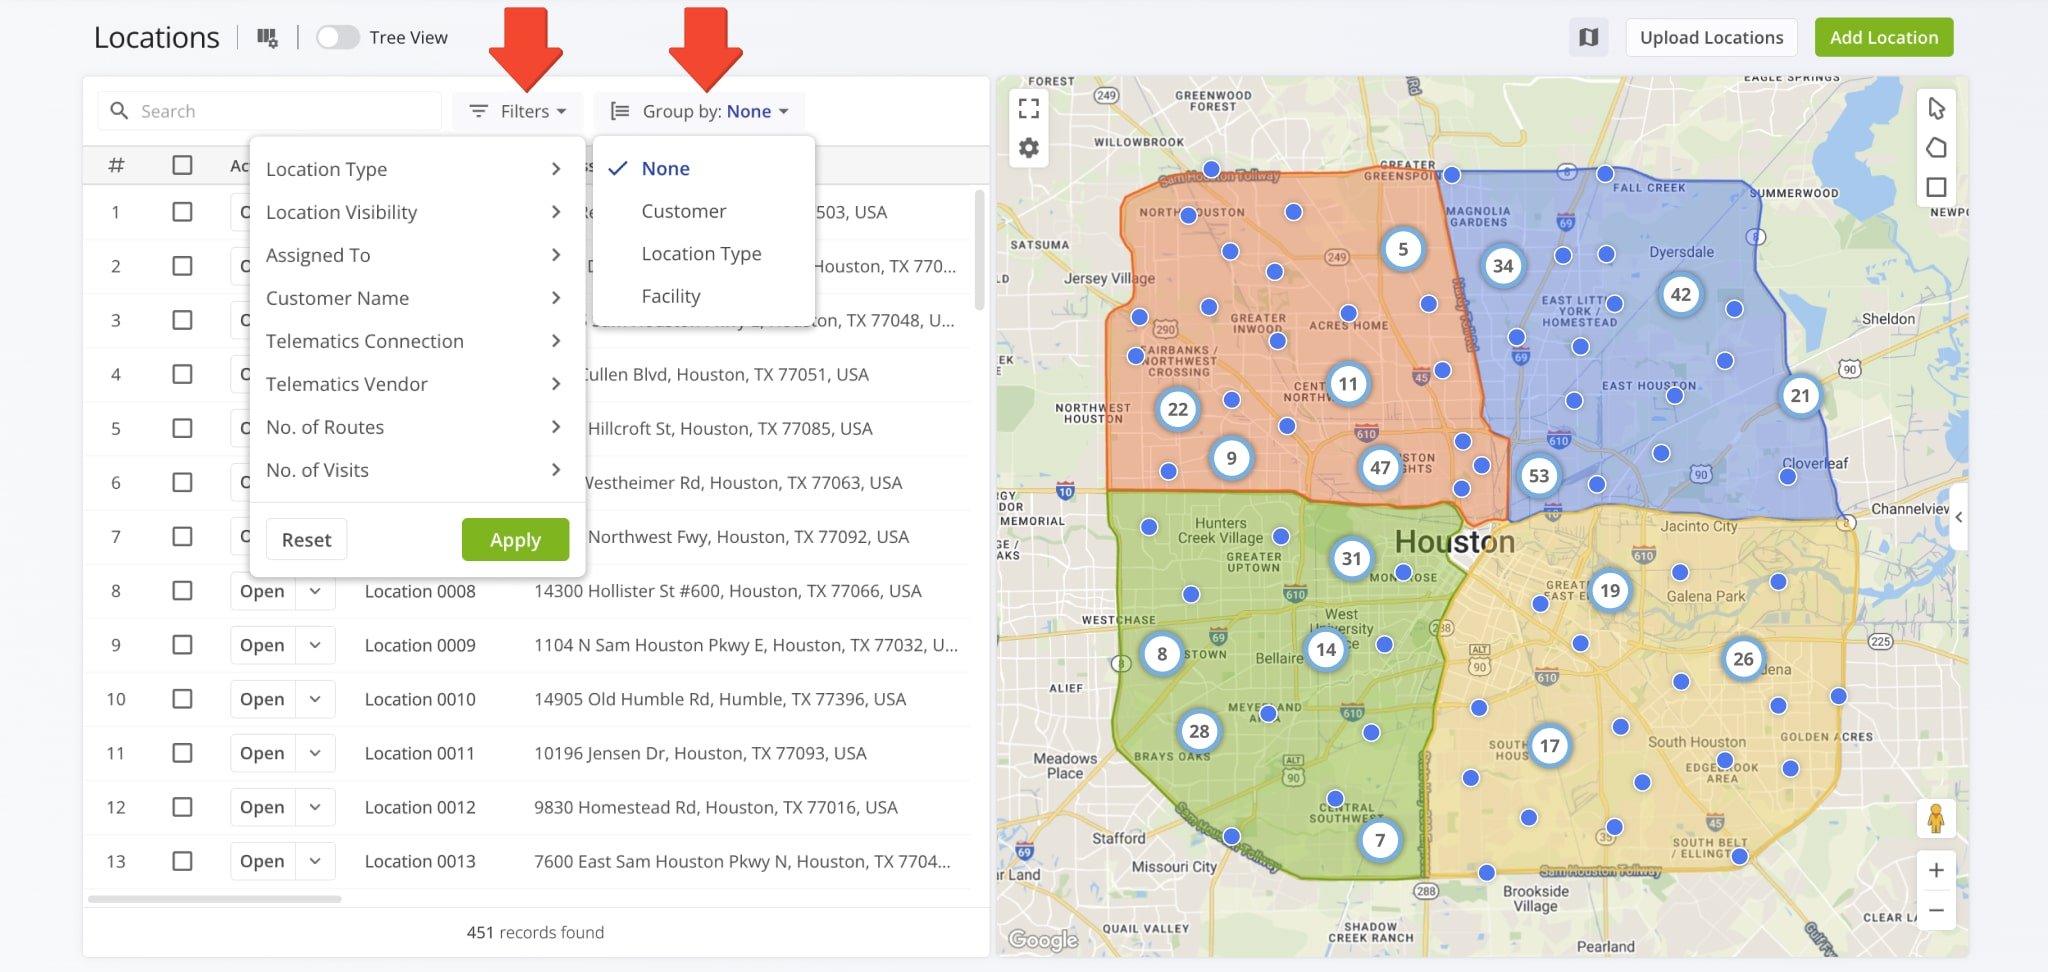Open map settings via gear icon
2048x972 pixels.
coord(1029,146)
